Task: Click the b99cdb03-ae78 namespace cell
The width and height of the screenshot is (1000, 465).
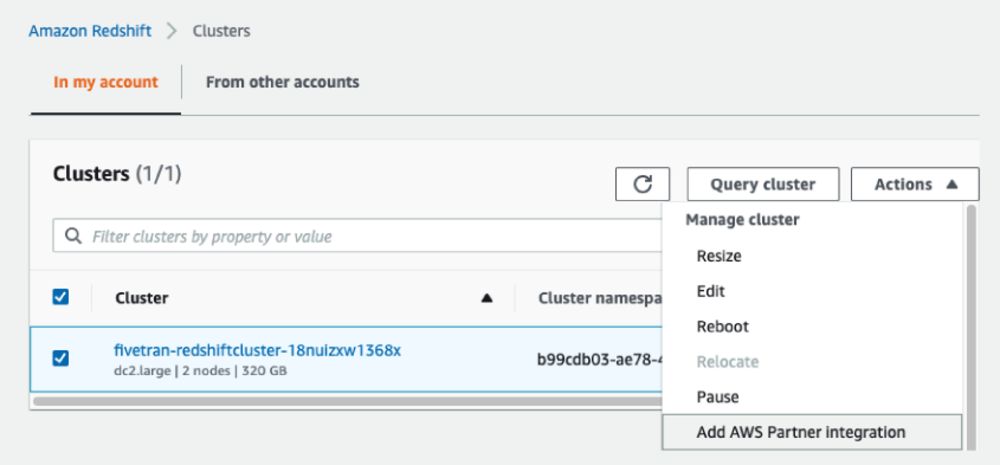Action: coord(599,360)
